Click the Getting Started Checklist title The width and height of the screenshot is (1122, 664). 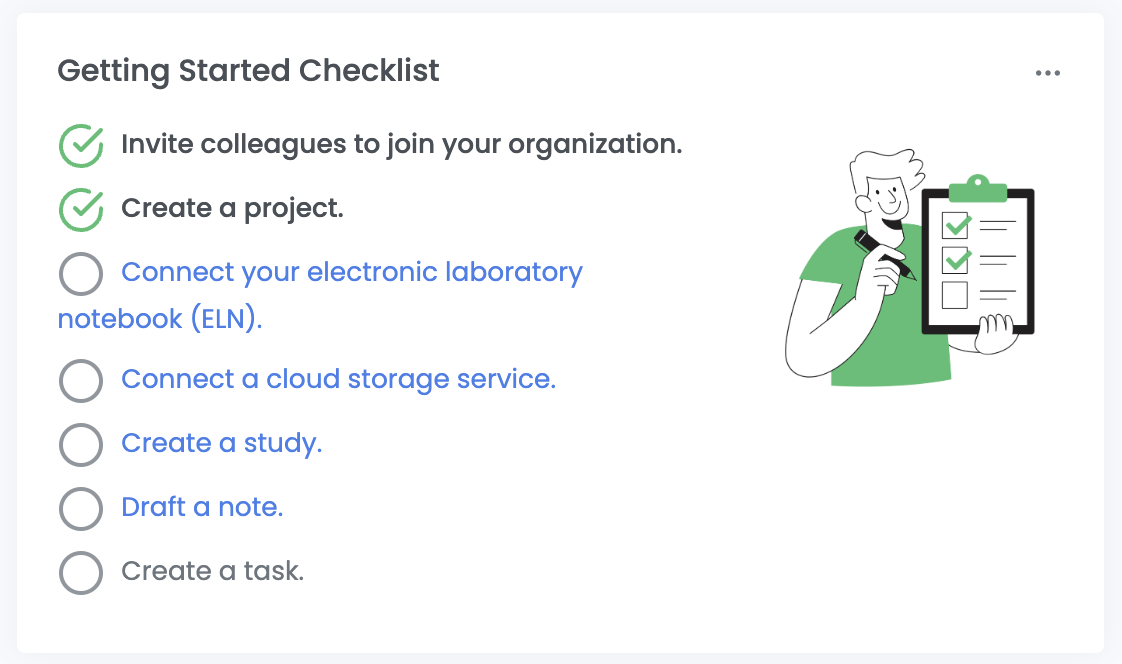(x=248, y=72)
